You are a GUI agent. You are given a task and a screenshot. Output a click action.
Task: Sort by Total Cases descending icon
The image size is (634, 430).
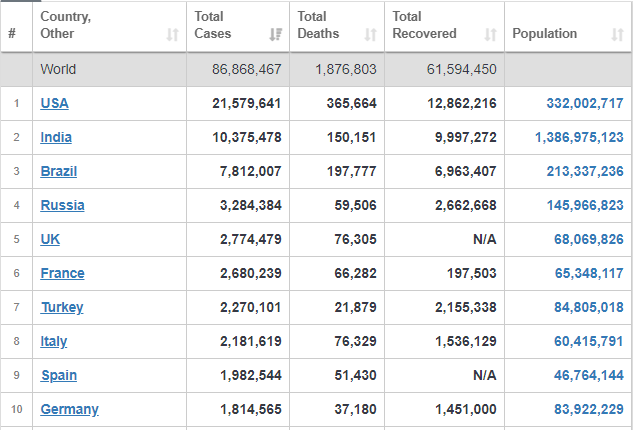pos(276,35)
